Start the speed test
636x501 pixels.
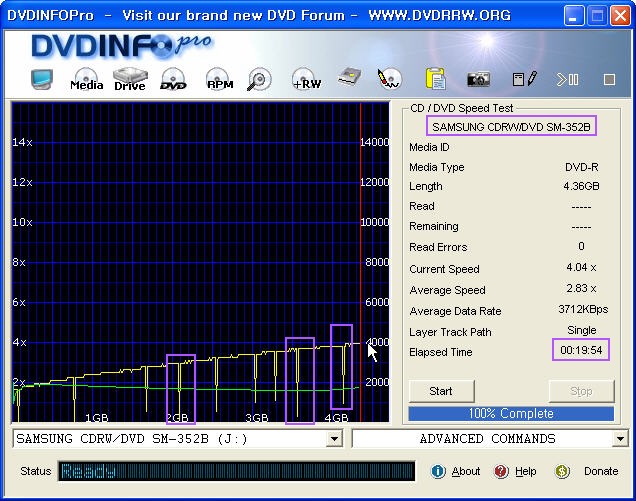pyautogui.click(x=441, y=391)
